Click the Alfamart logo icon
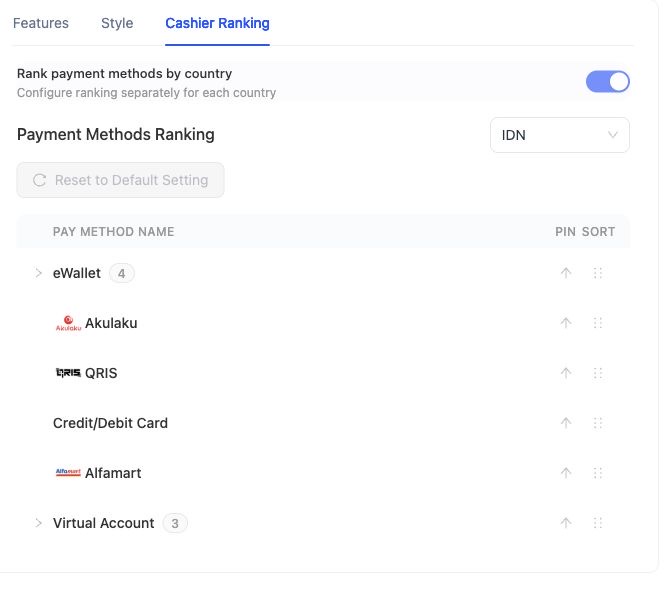 click(68, 472)
